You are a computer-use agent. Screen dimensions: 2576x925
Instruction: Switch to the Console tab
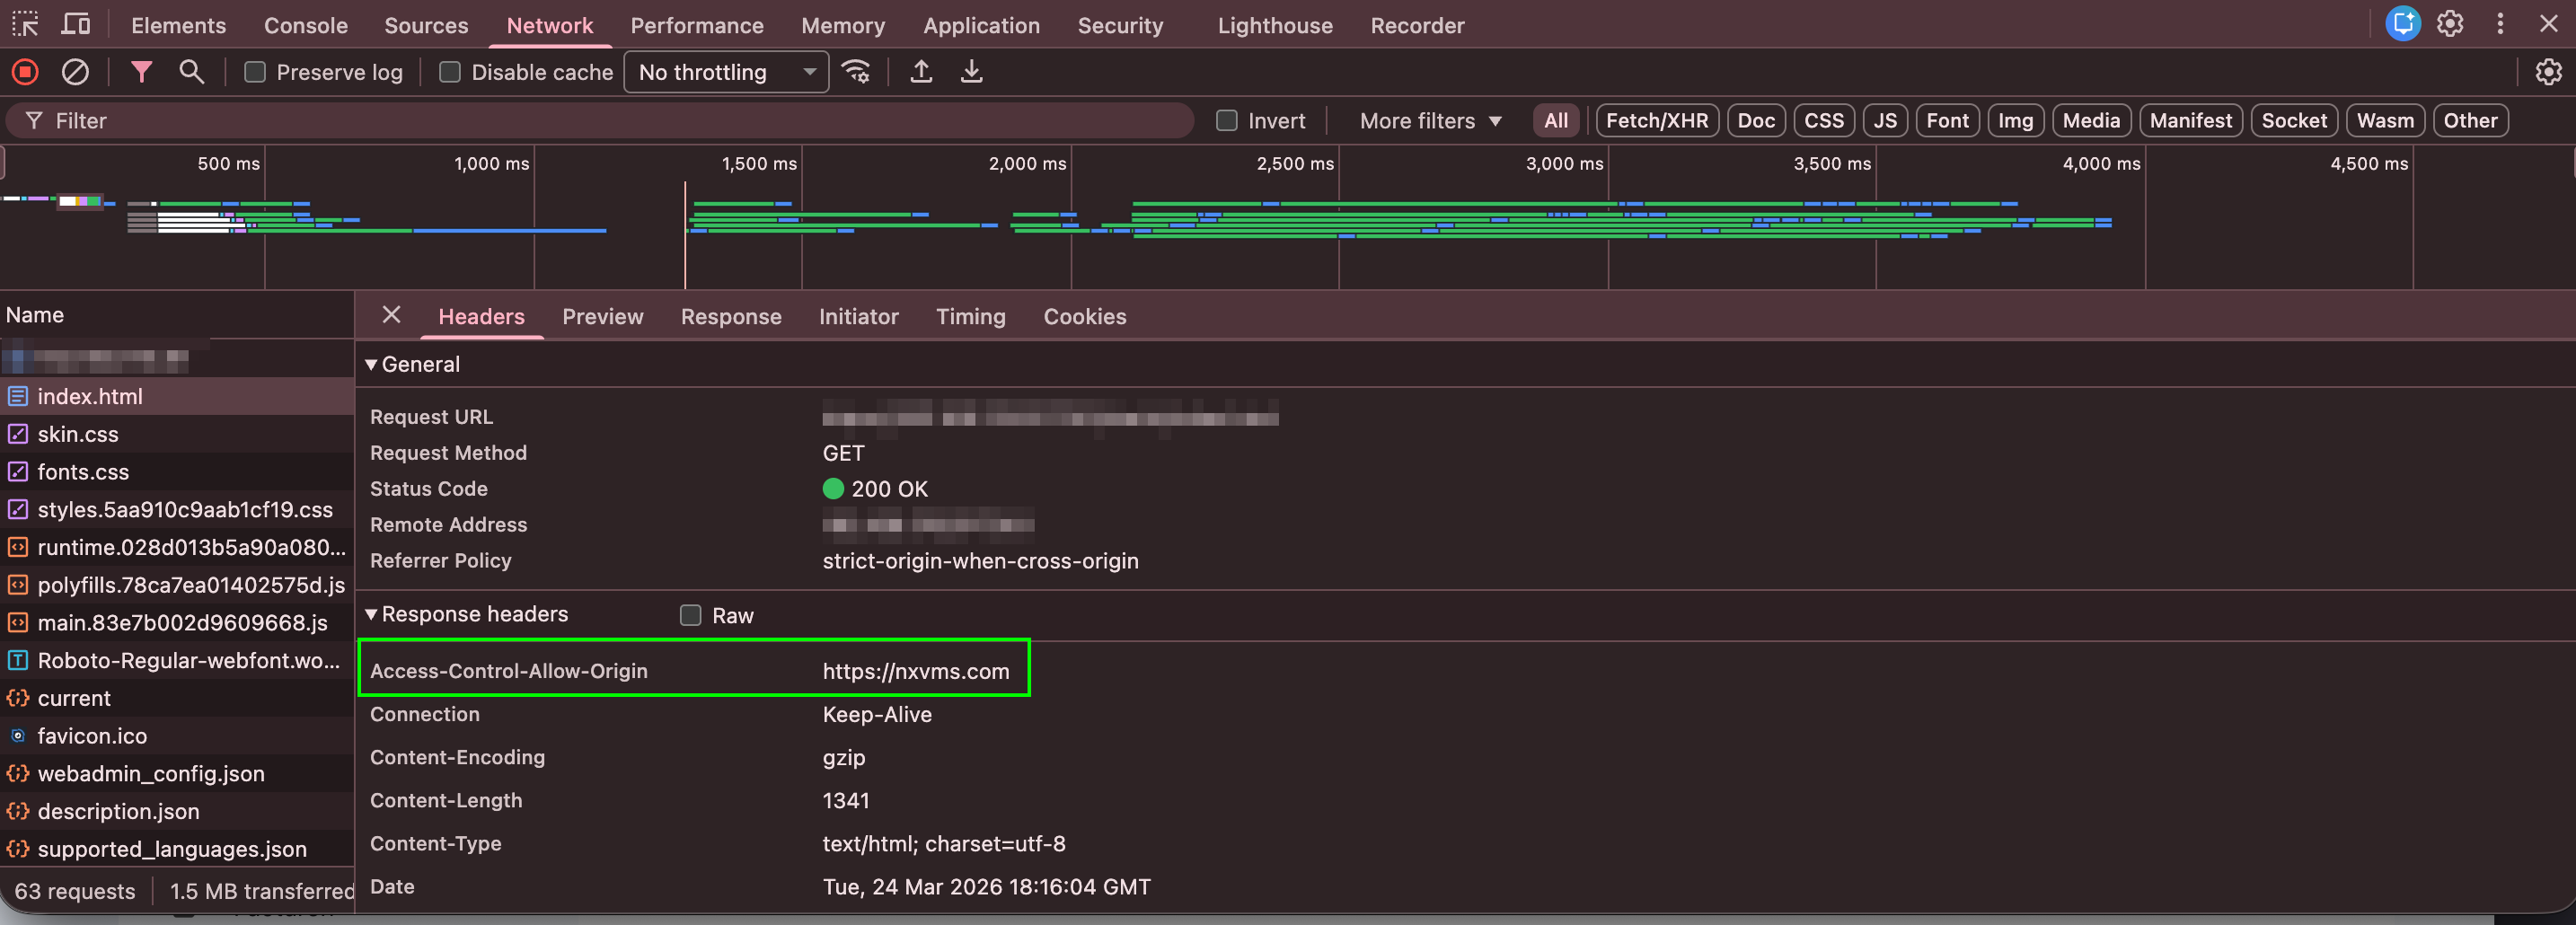pyautogui.click(x=305, y=25)
